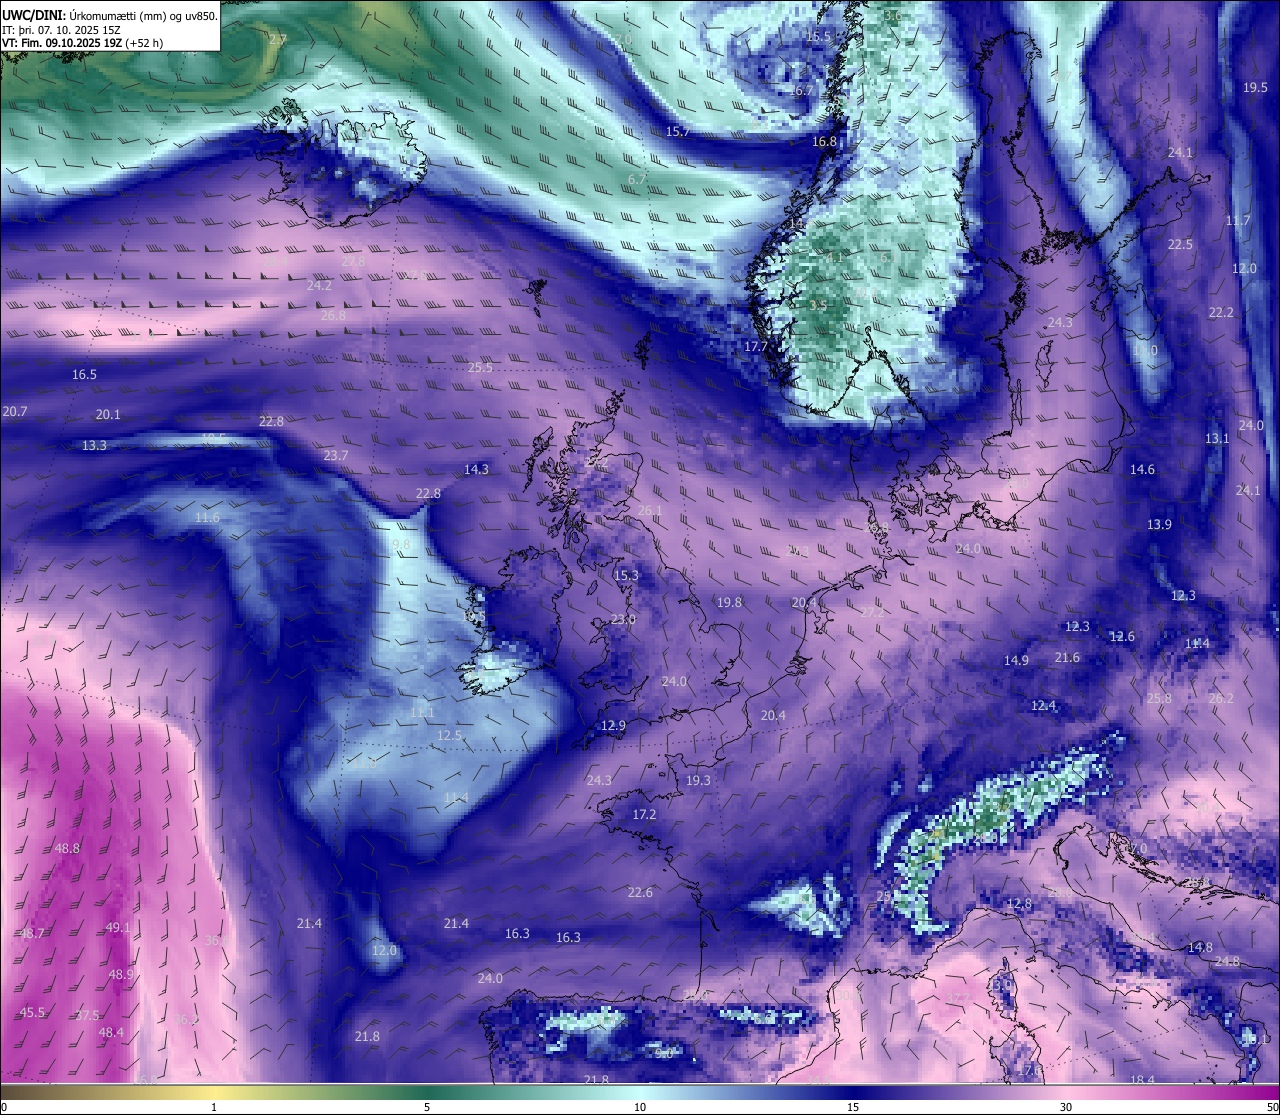Click the 18.4 value label
The width and height of the screenshot is (1280, 1115).
(1142, 1080)
